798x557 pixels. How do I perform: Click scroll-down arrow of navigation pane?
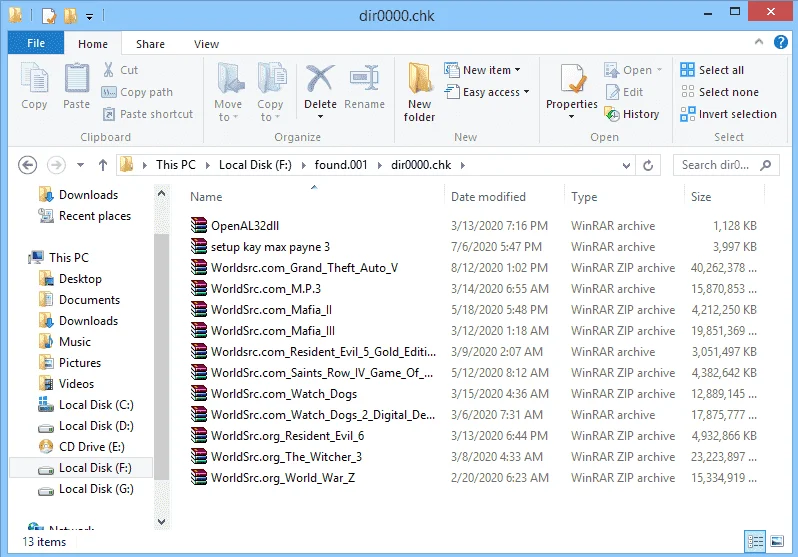click(161, 521)
